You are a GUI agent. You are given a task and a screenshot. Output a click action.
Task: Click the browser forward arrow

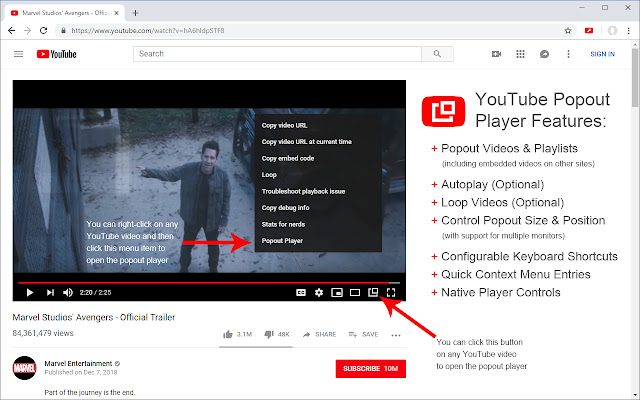click(x=27, y=31)
